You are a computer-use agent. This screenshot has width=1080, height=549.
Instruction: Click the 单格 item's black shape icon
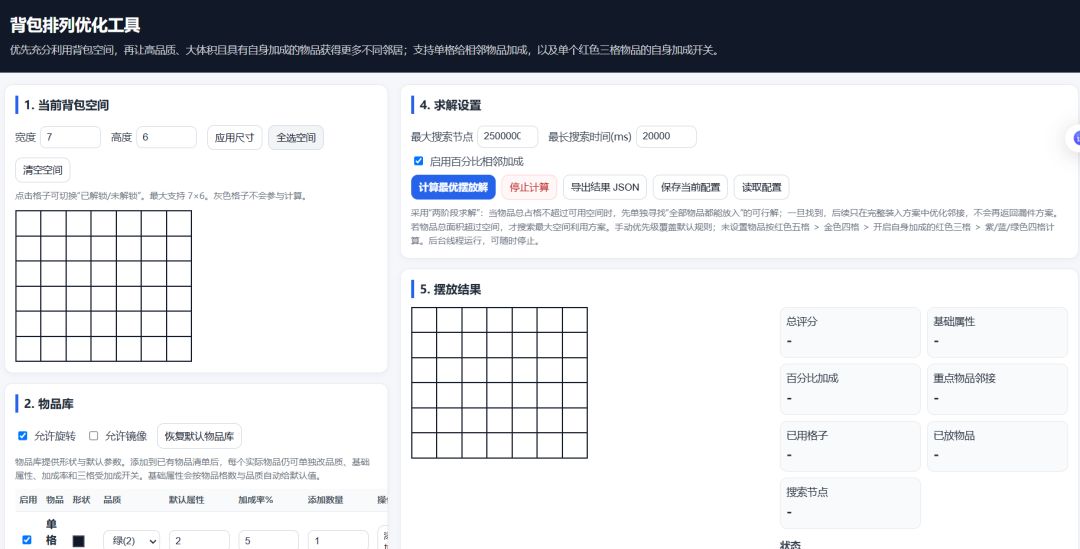pyautogui.click(x=79, y=541)
